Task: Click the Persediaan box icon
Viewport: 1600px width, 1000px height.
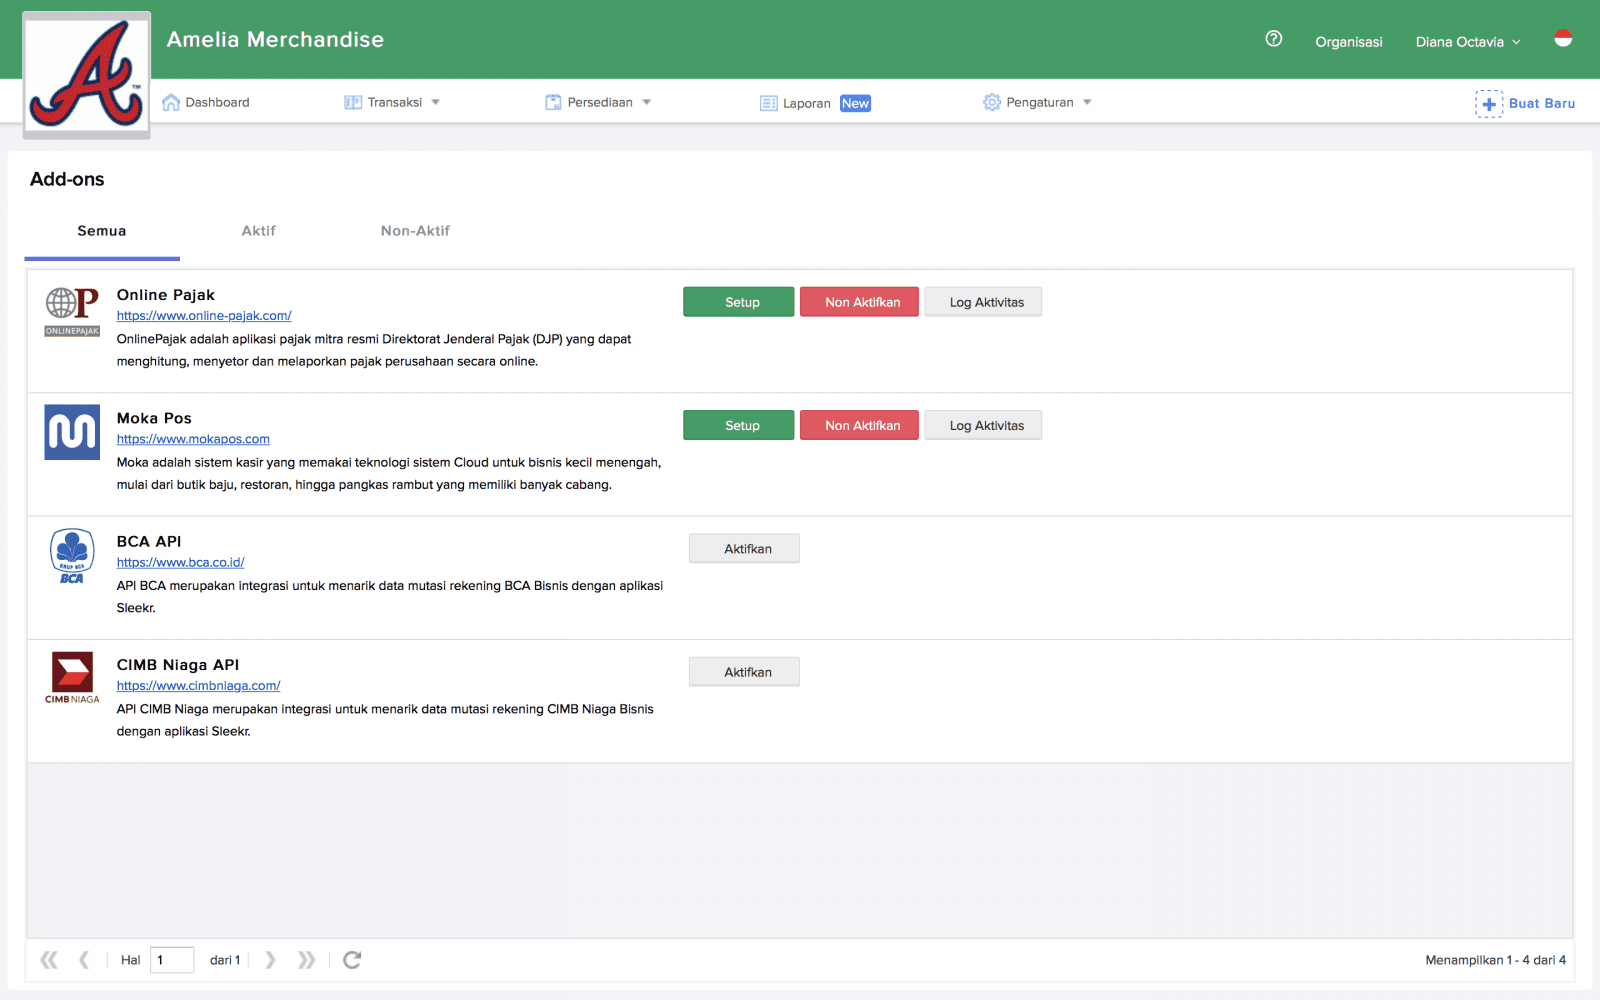Action: tap(553, 102)
